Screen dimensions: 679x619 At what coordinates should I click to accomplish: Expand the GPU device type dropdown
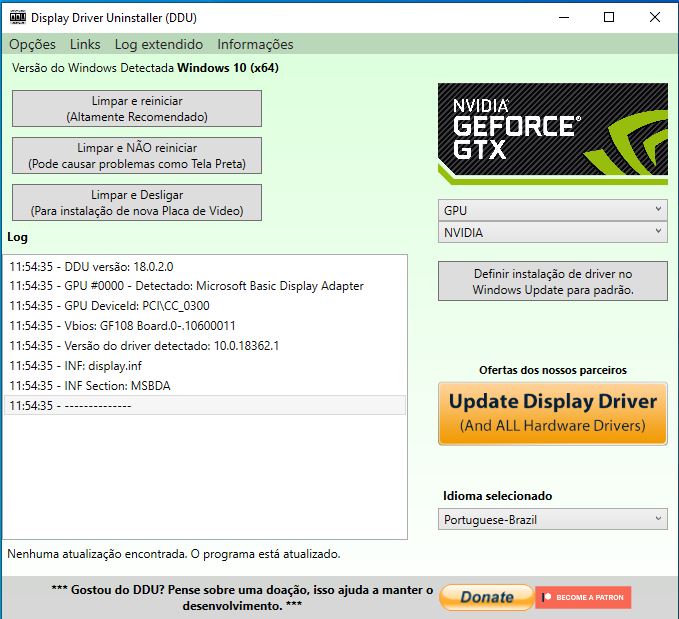553,211
